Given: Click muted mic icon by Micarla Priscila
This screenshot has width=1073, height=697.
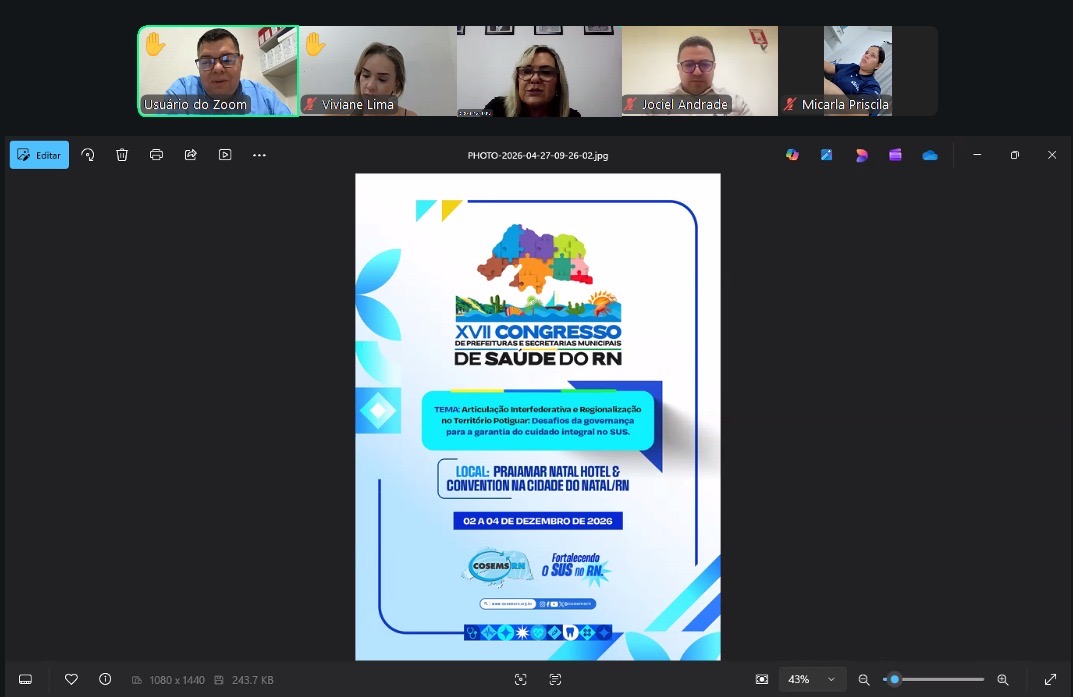Looking at the screenshot, I should point(790,105).
